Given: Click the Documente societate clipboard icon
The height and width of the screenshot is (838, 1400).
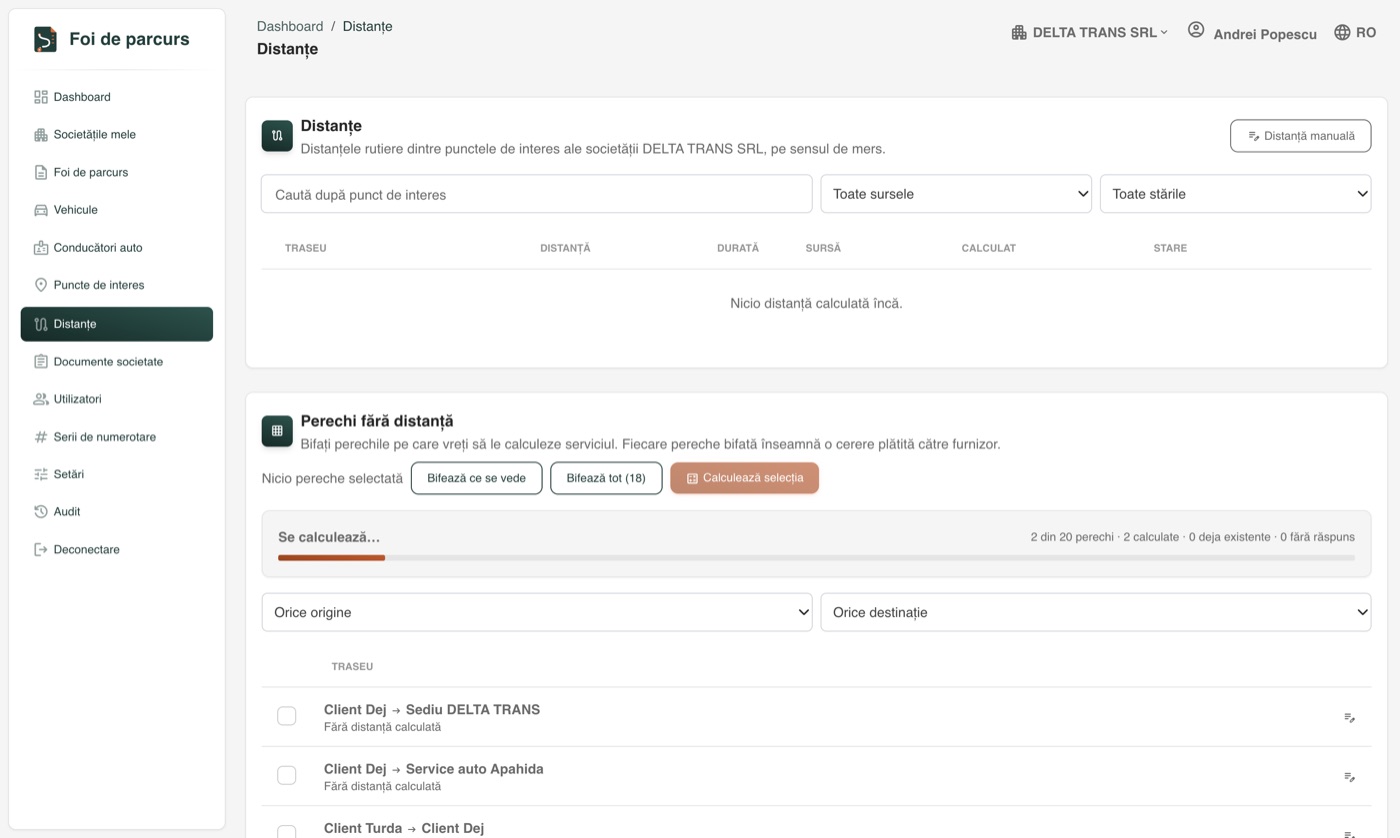Looking at the screenshot, I should click(x=41, y=362).
